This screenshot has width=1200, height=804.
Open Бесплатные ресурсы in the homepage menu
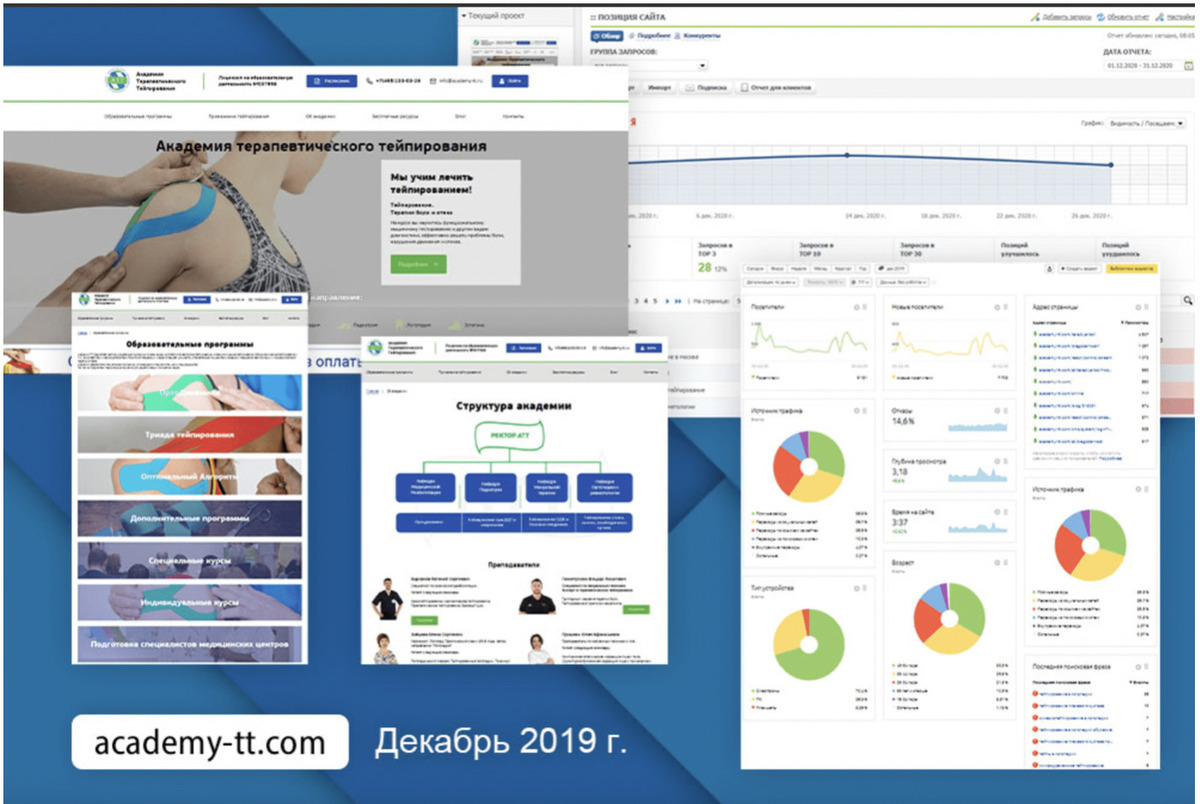(394, 117)
